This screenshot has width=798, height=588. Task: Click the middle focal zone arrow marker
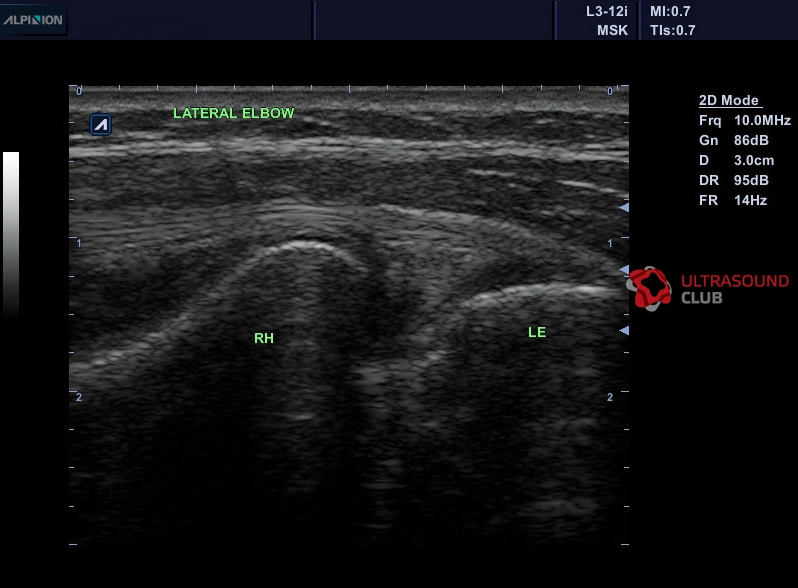624,269
